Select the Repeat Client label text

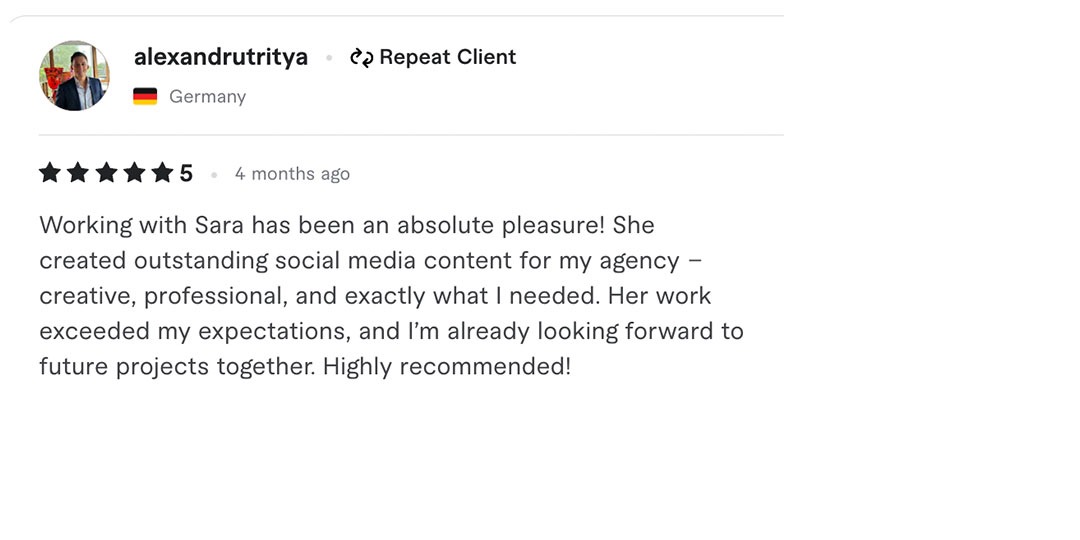coord(448,57)
